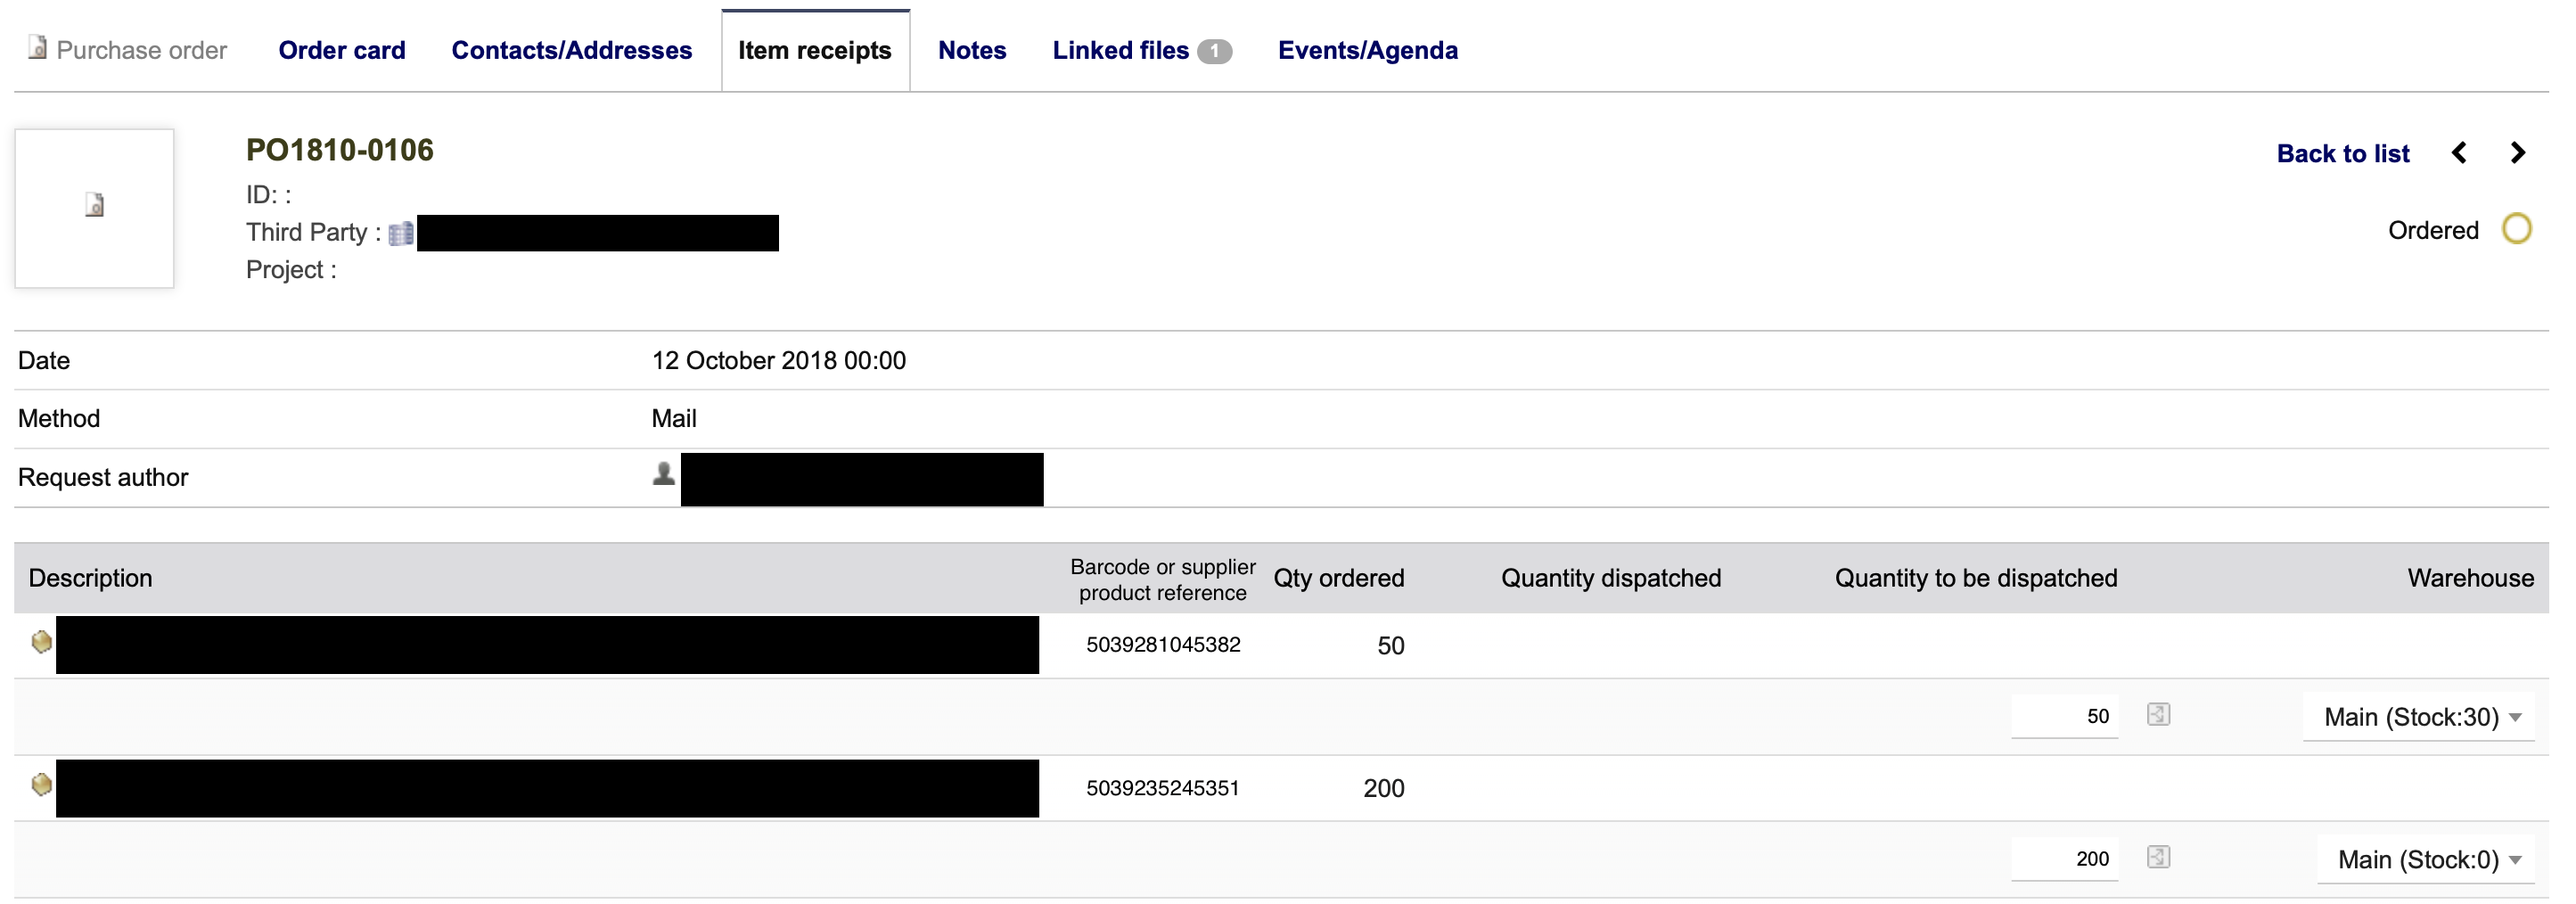Click the Back to list link
Image resolution: width=2576 pixels, height=904 pixels.
pyautogui.click(x=2343, y=153)
